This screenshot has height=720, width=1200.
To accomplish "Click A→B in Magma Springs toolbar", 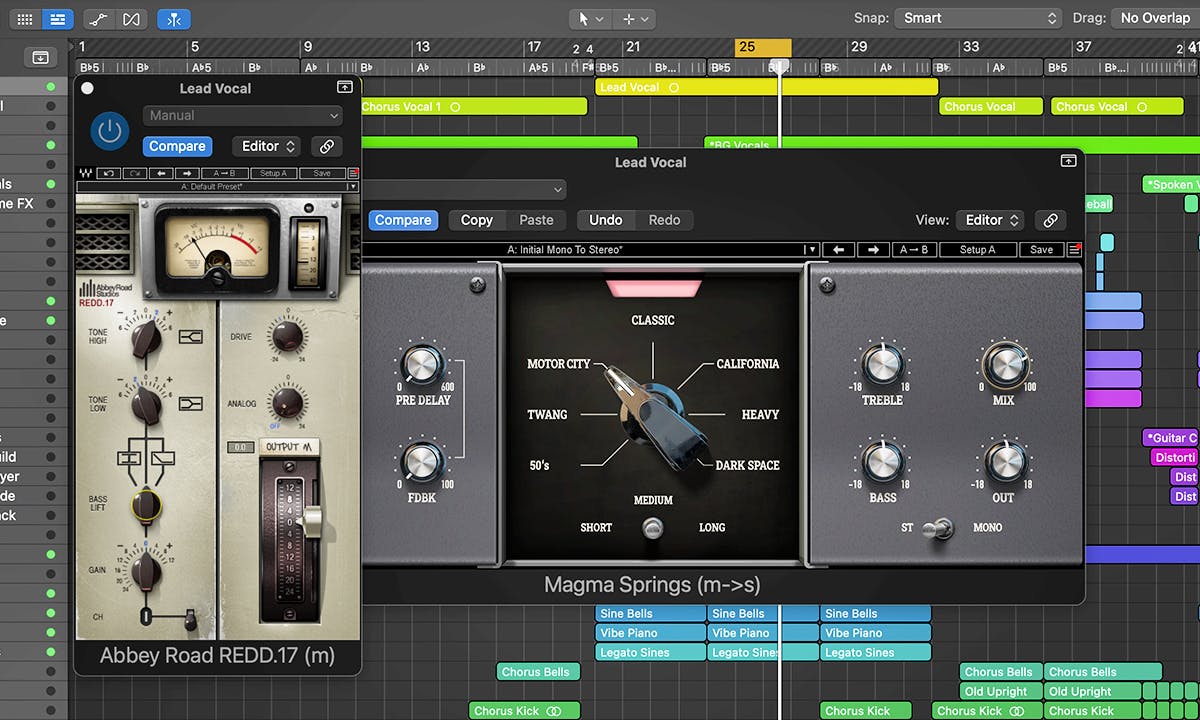I will [x=913, y=249].
